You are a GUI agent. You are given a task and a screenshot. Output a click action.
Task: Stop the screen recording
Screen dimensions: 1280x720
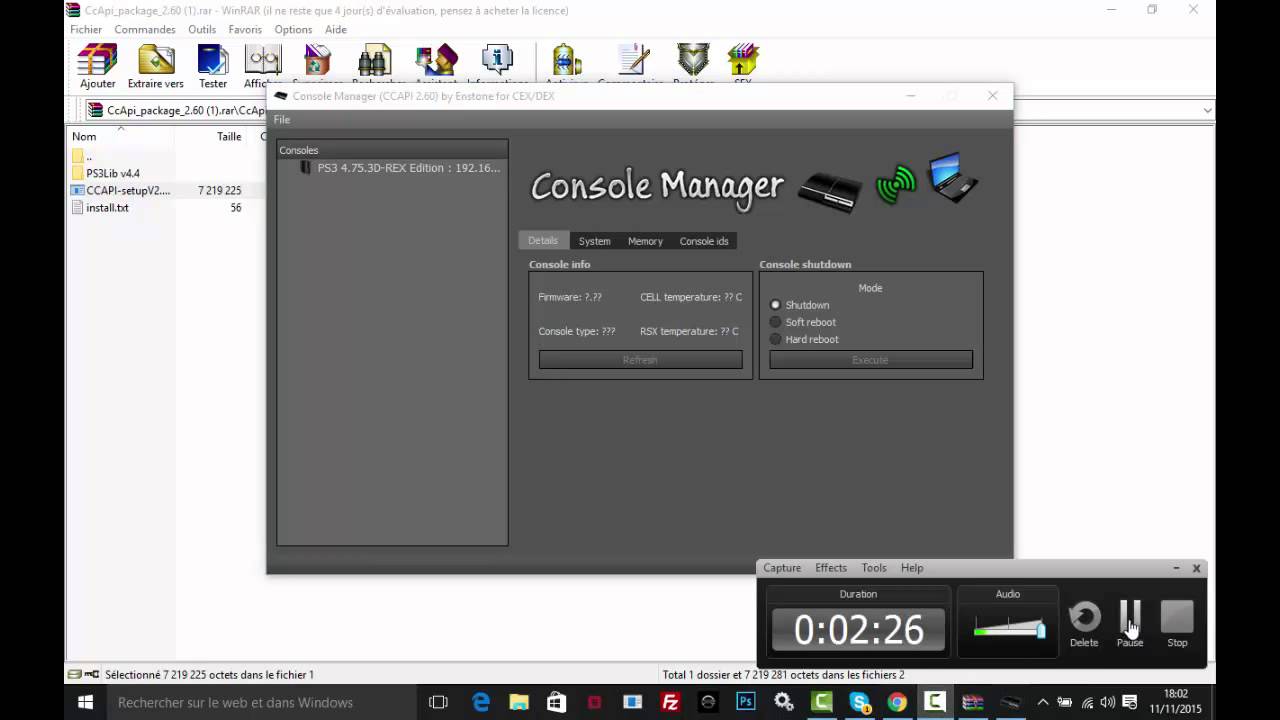coord(1177,624)
